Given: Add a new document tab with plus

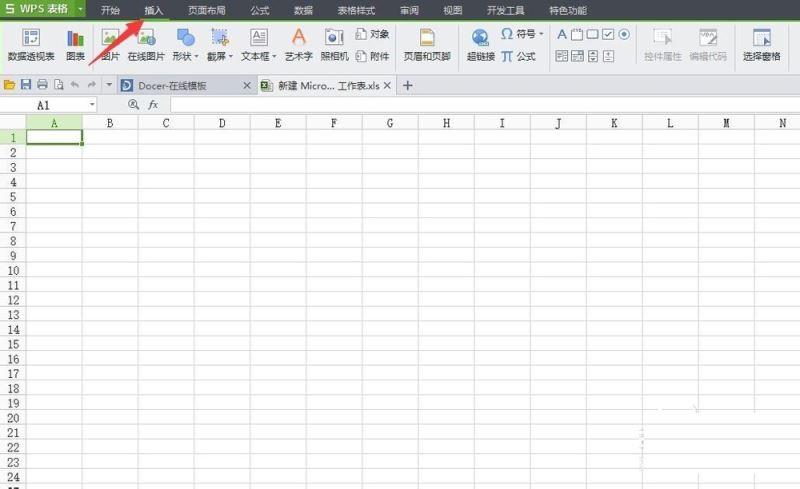Looking at the screenshot, I should coord(407,86).
